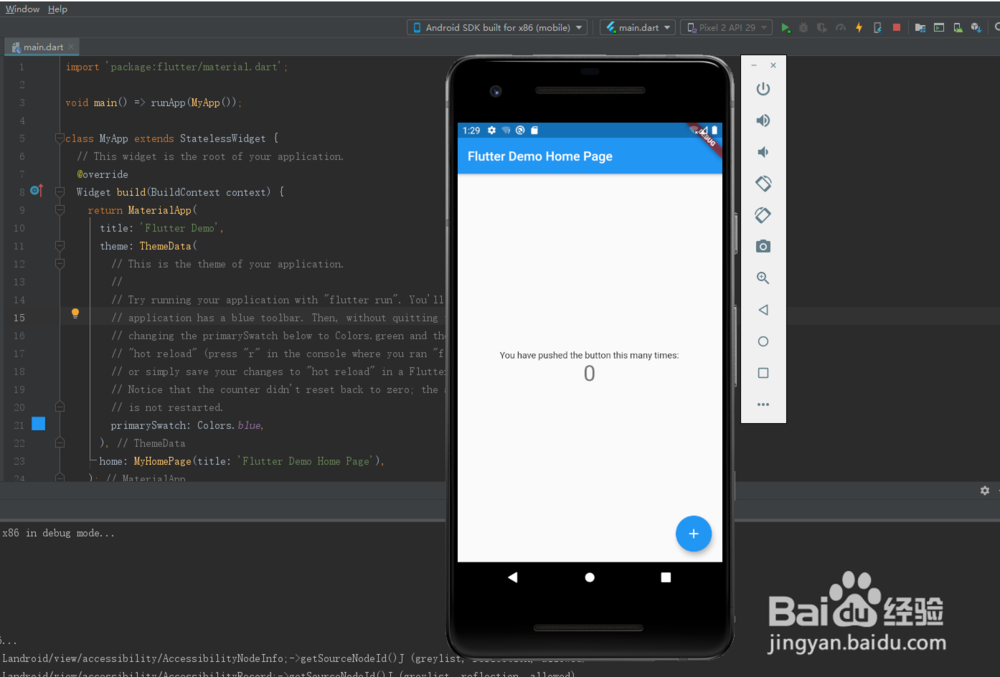Minimize the emulator control sidebar
1000x677 pixels.
click(754, 65)
